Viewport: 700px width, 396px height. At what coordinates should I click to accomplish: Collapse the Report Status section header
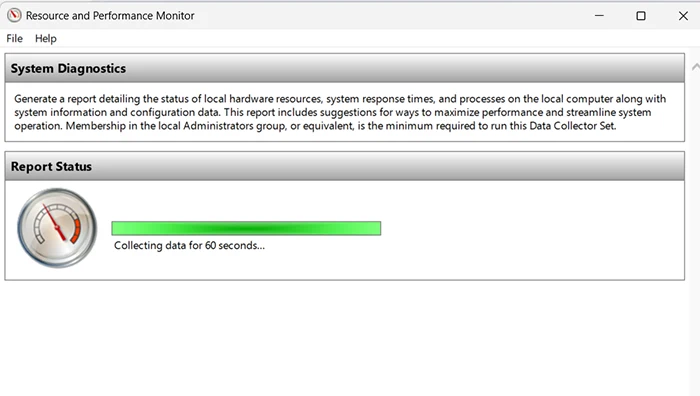(345, 166)
